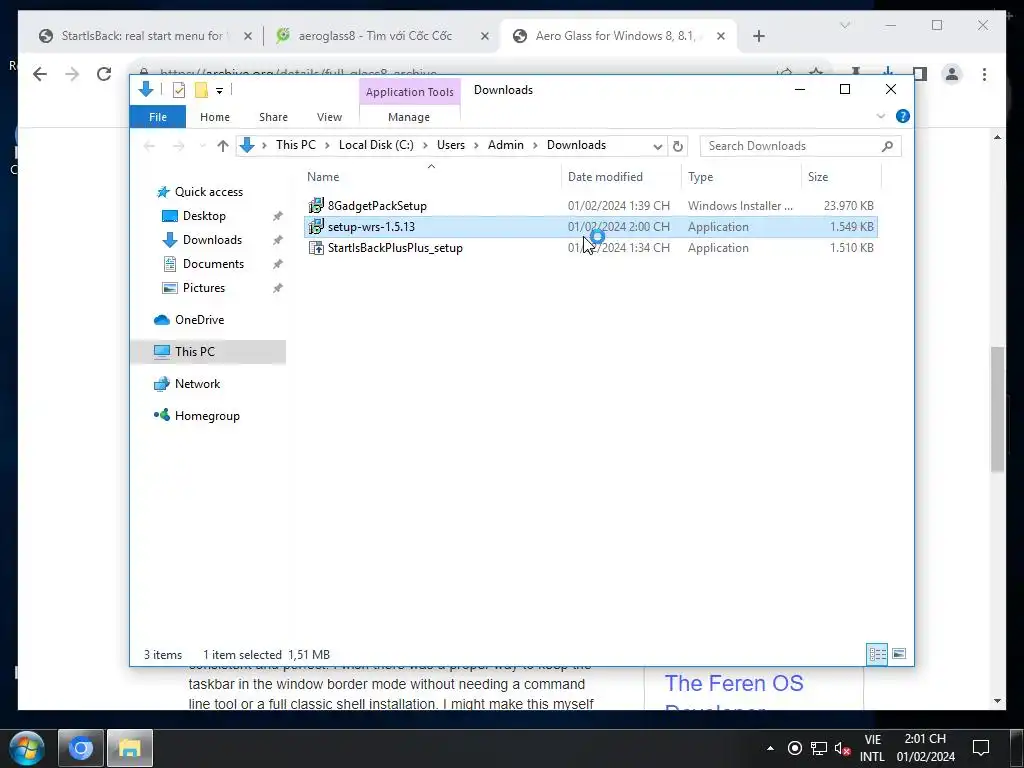
Task: Open Explorer Help via question mark icon
Action: tap(903, 116)
